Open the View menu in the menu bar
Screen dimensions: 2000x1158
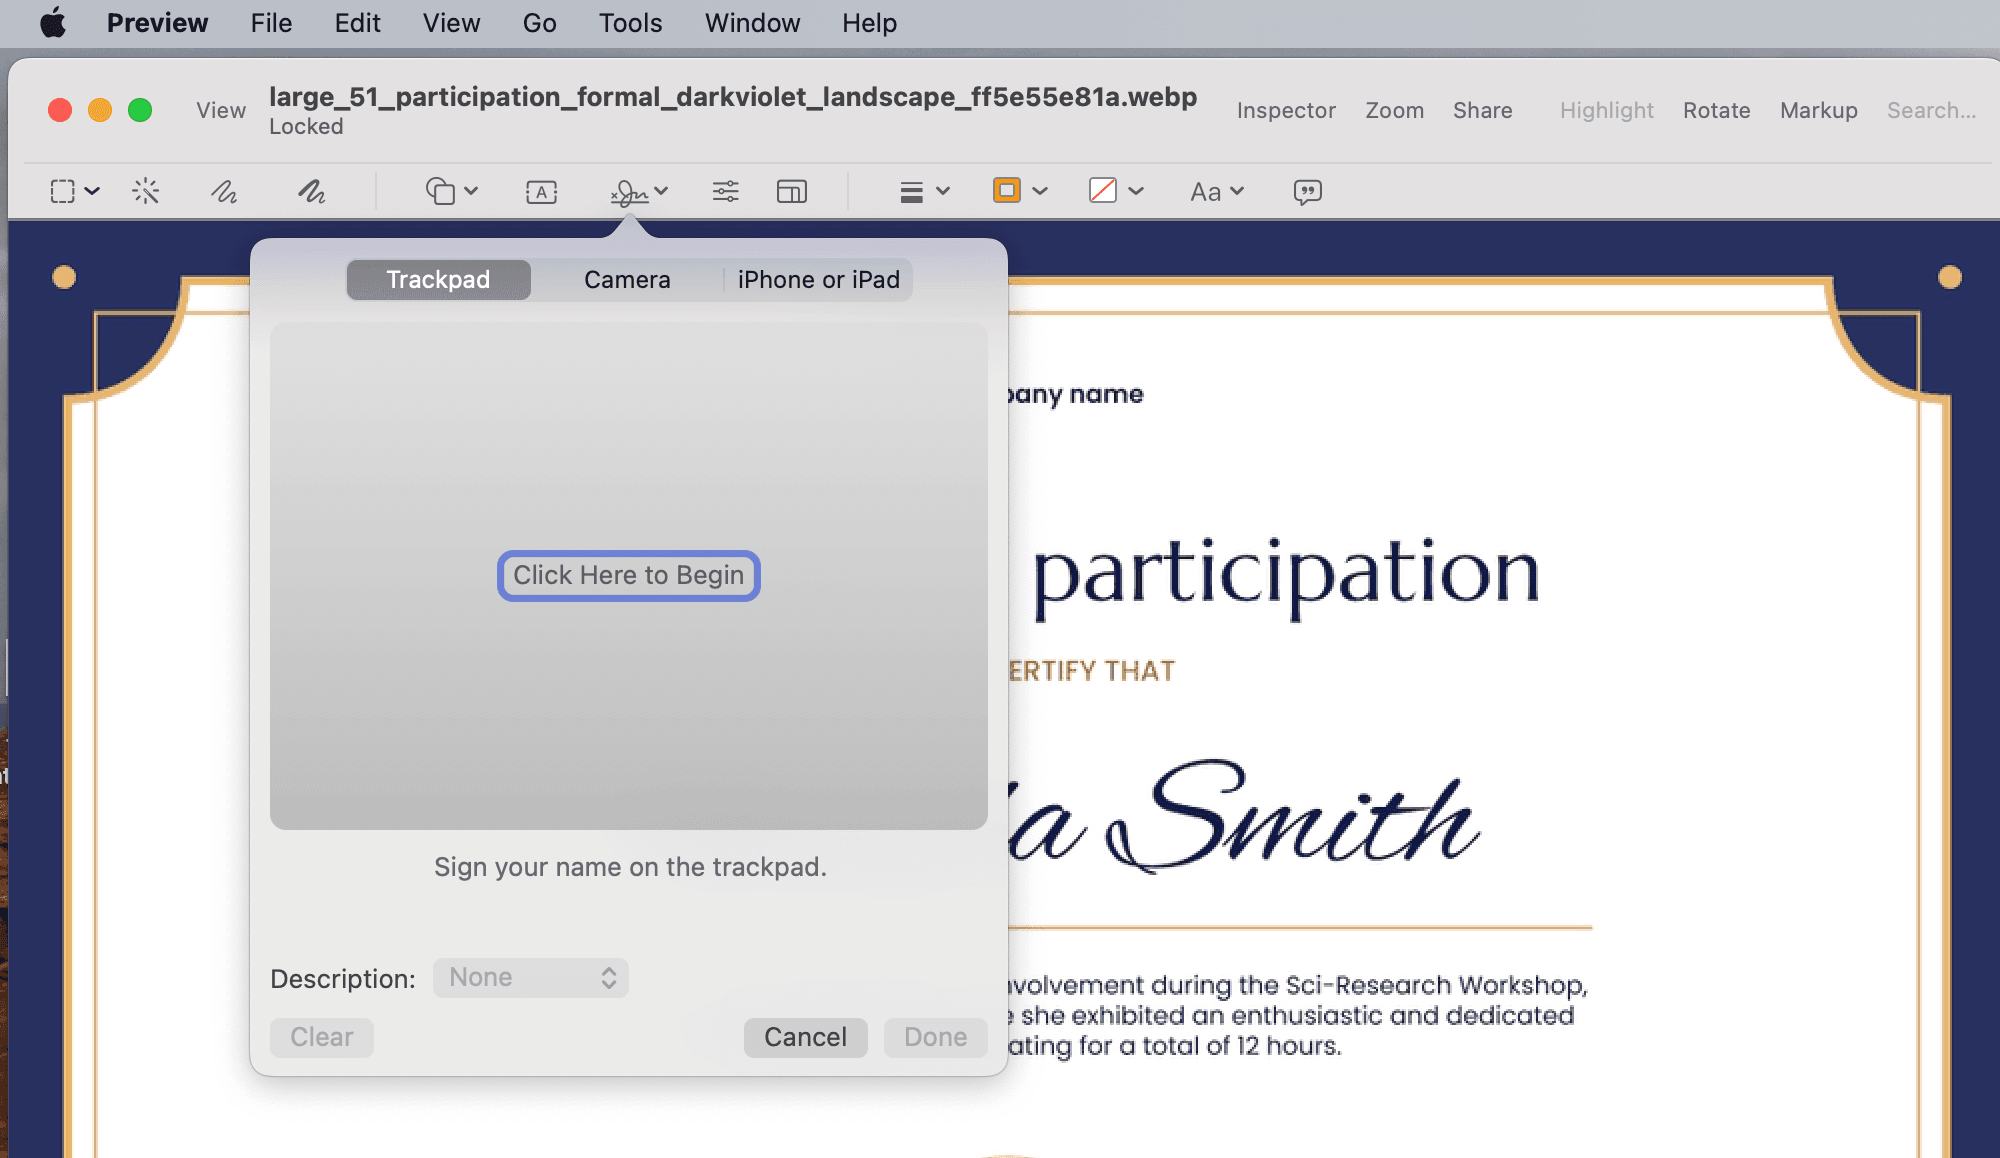pos(450,22)
